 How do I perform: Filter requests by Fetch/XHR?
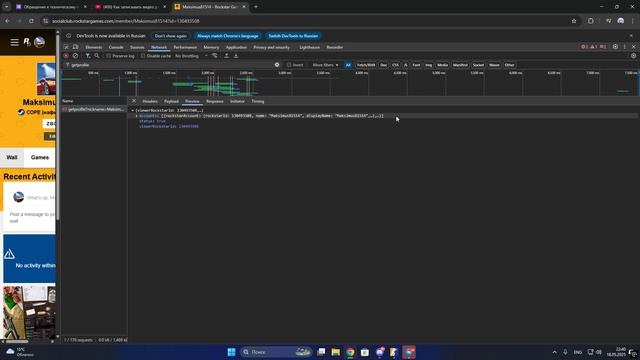(x=366, y=65)
